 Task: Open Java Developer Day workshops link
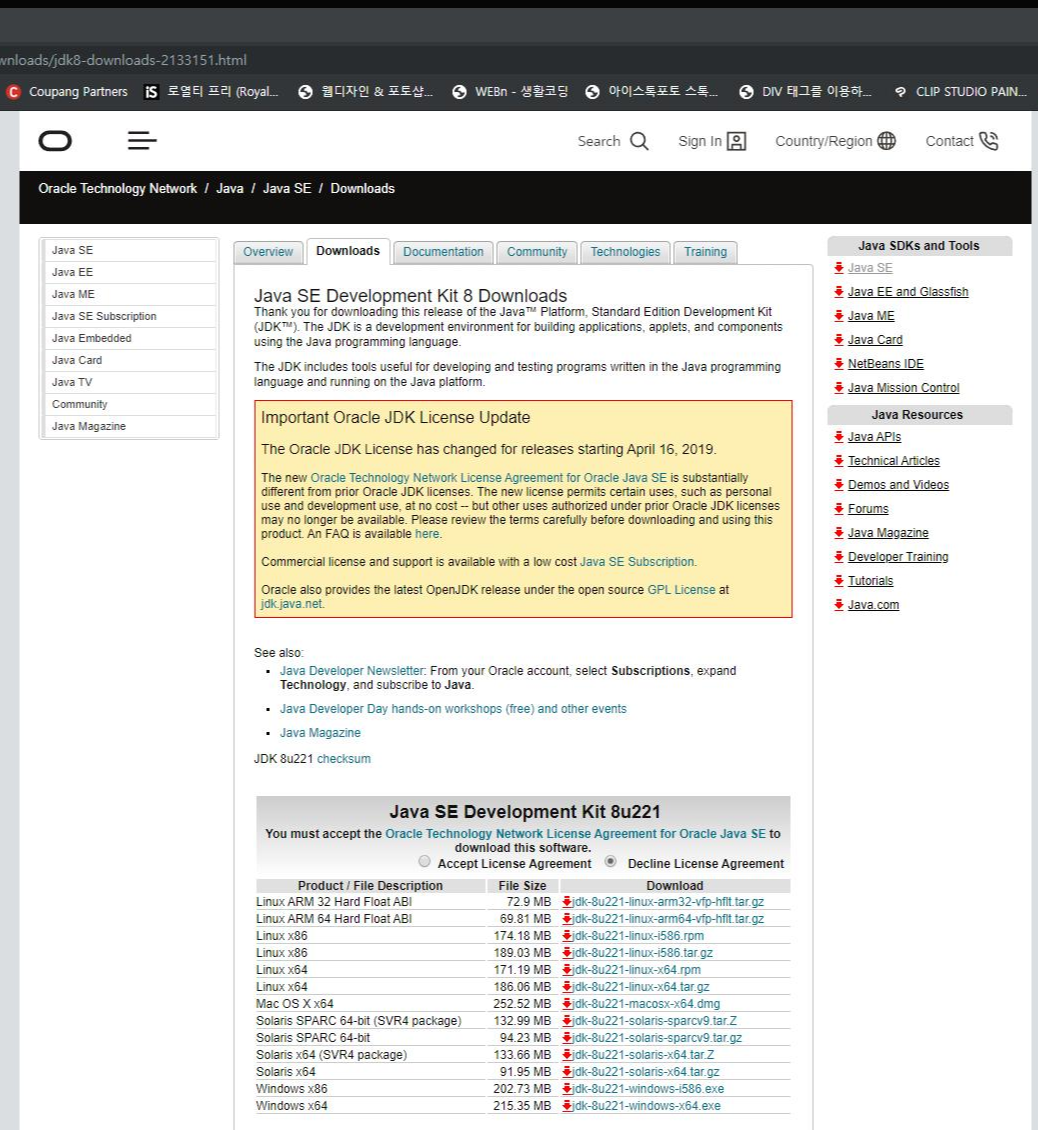click(x=453, y=709)
